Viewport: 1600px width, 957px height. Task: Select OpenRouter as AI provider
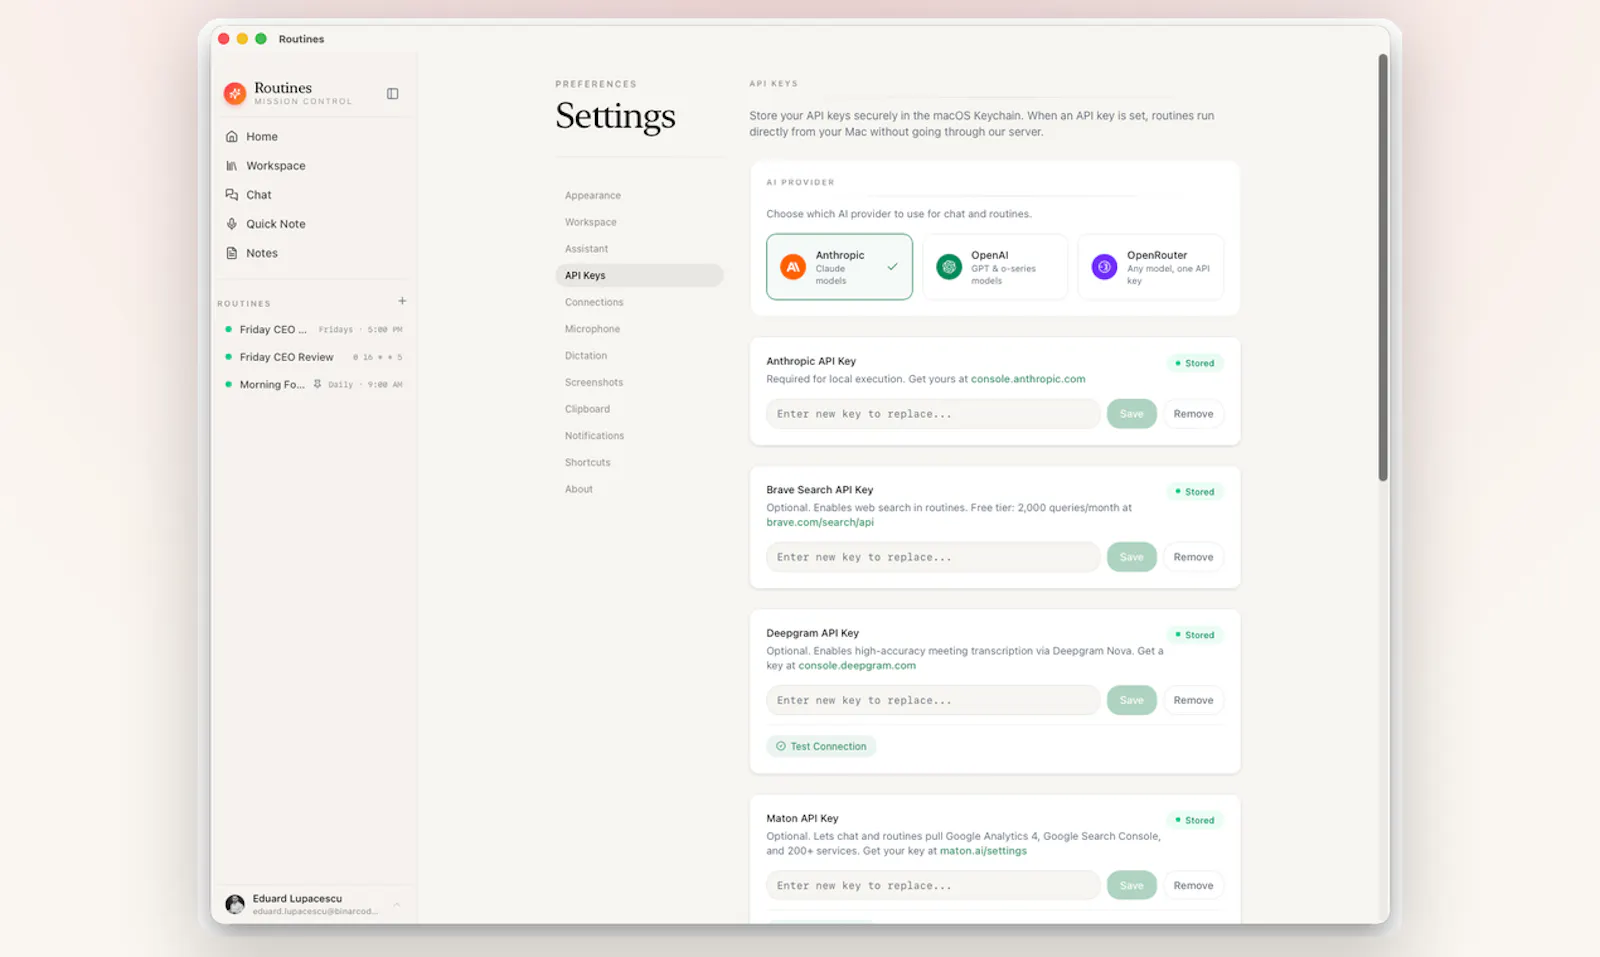(x=1151, y=267)
